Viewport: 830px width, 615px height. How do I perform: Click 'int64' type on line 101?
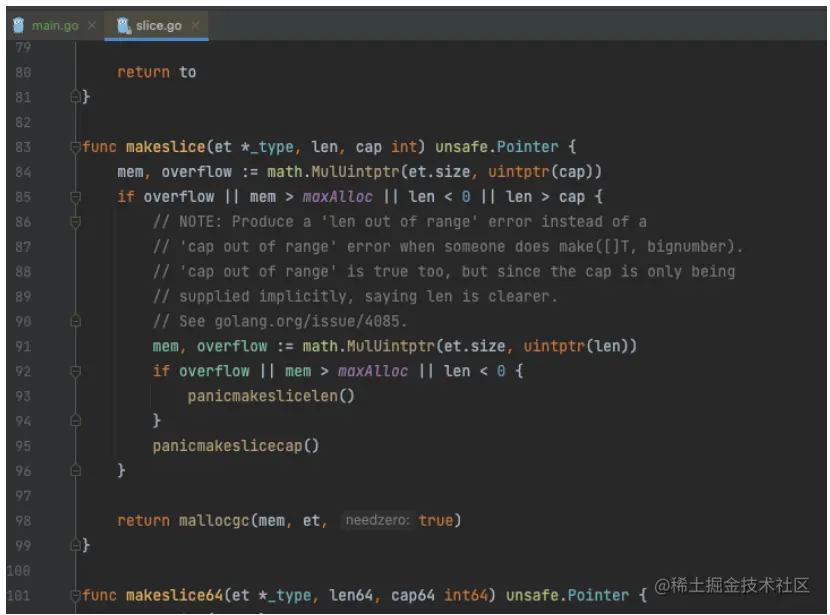[466, 595]
